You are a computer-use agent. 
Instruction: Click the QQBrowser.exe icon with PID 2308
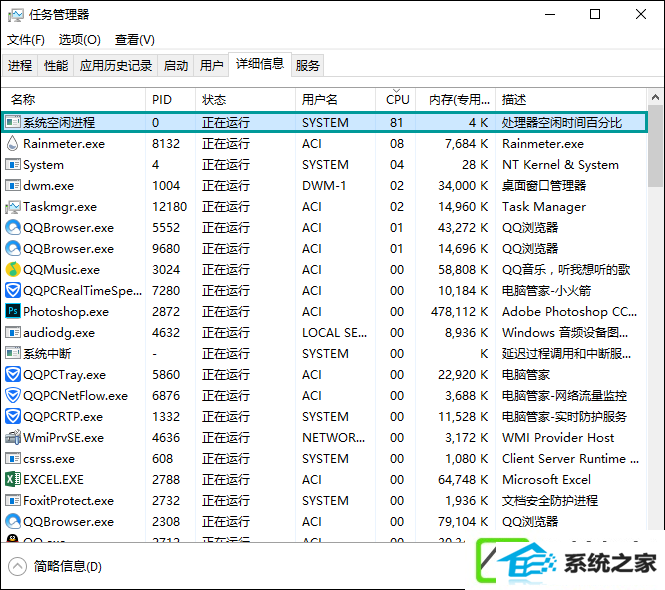[x=13, y=521]
